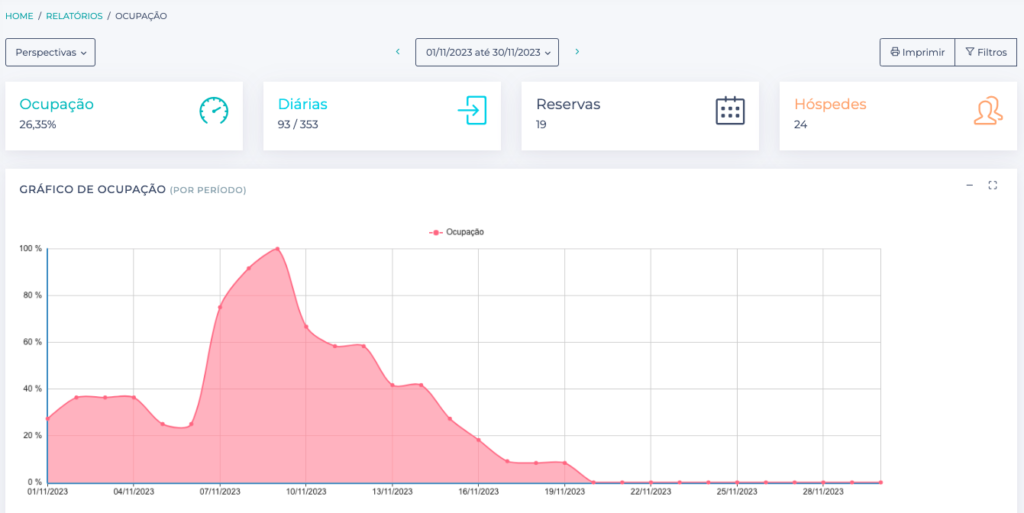
Task: Click the GRÁFICO DE OCUPAÇÃO heading
Action: point(93,189)
